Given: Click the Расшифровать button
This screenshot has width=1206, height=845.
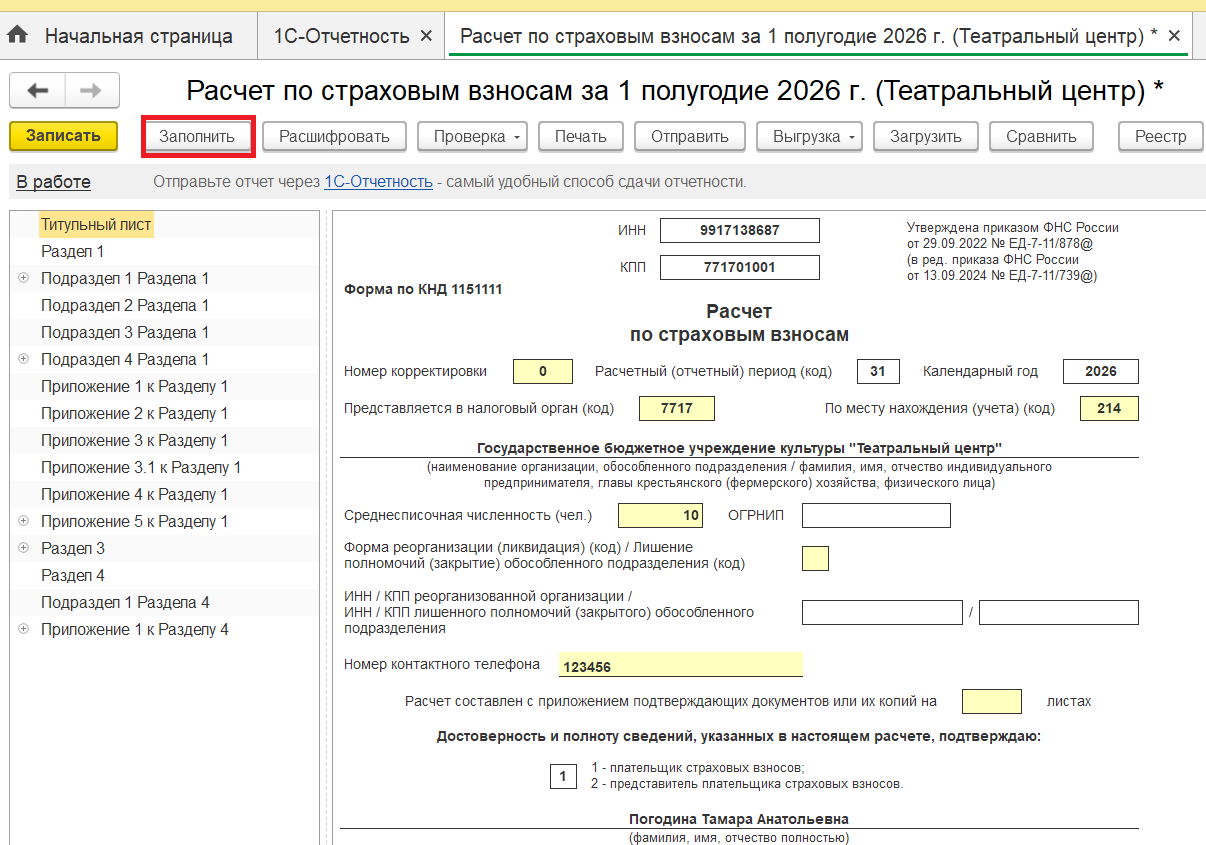Looking at the screenshot, I should point(334,136).
